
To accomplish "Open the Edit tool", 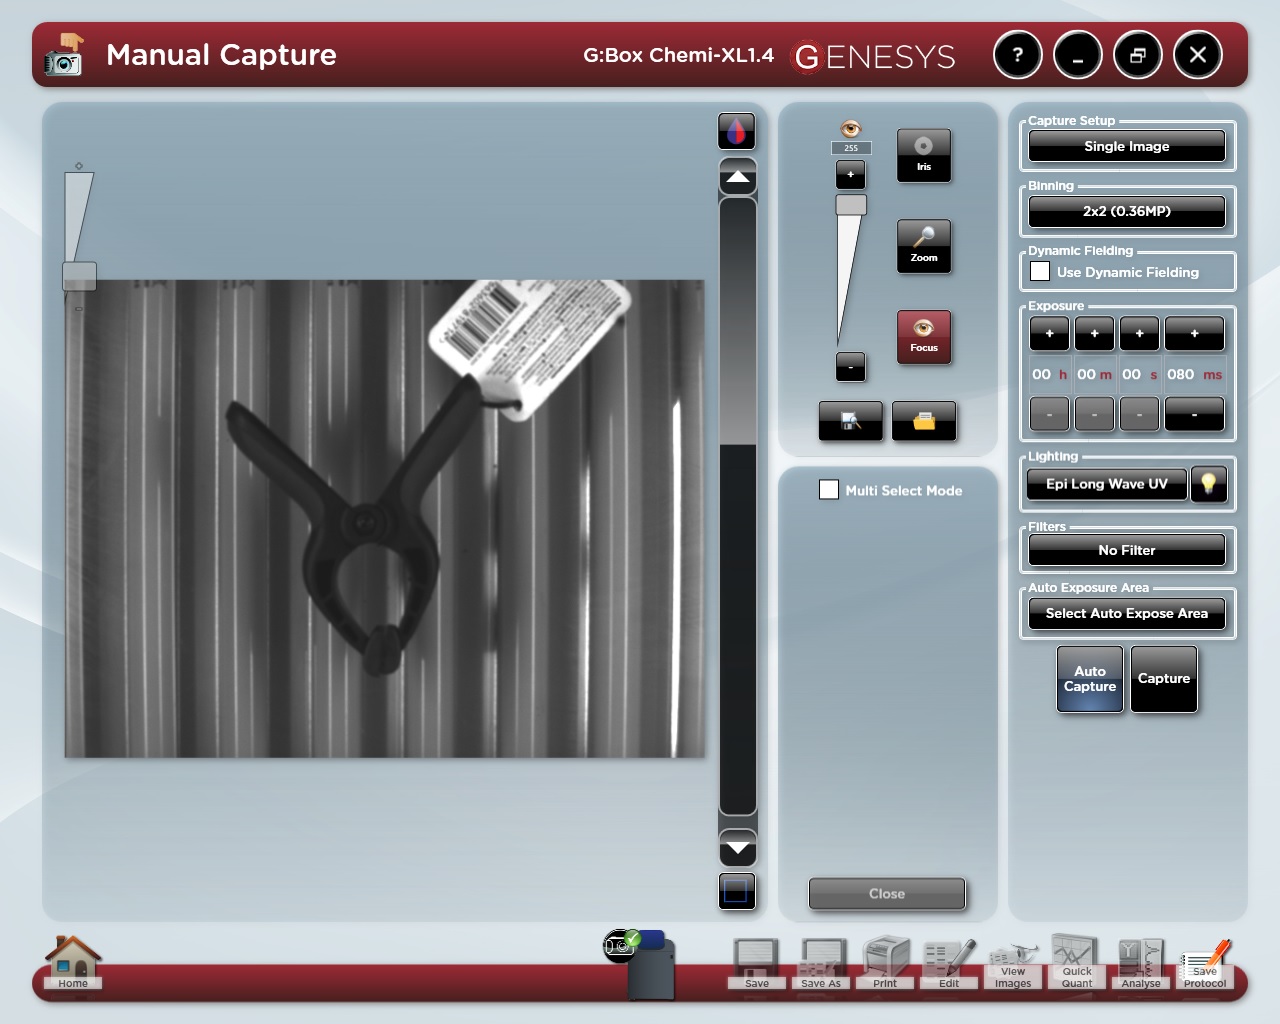I will click(949, 964).
